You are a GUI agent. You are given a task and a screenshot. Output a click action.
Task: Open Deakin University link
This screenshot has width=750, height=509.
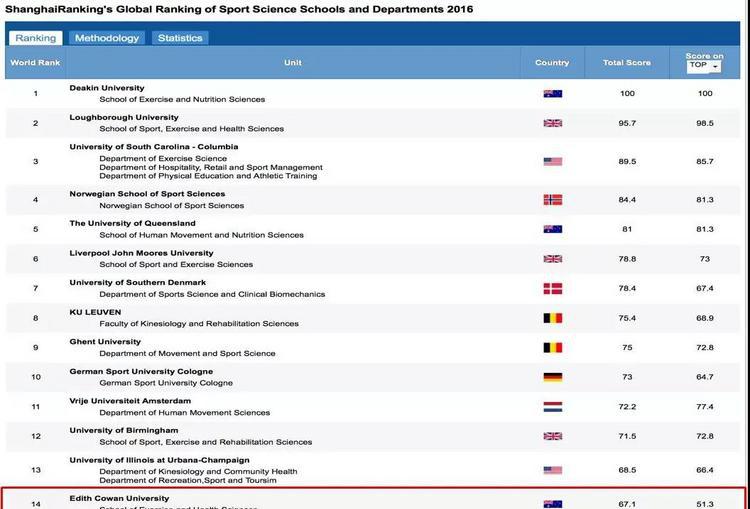[x=106, y=88]
